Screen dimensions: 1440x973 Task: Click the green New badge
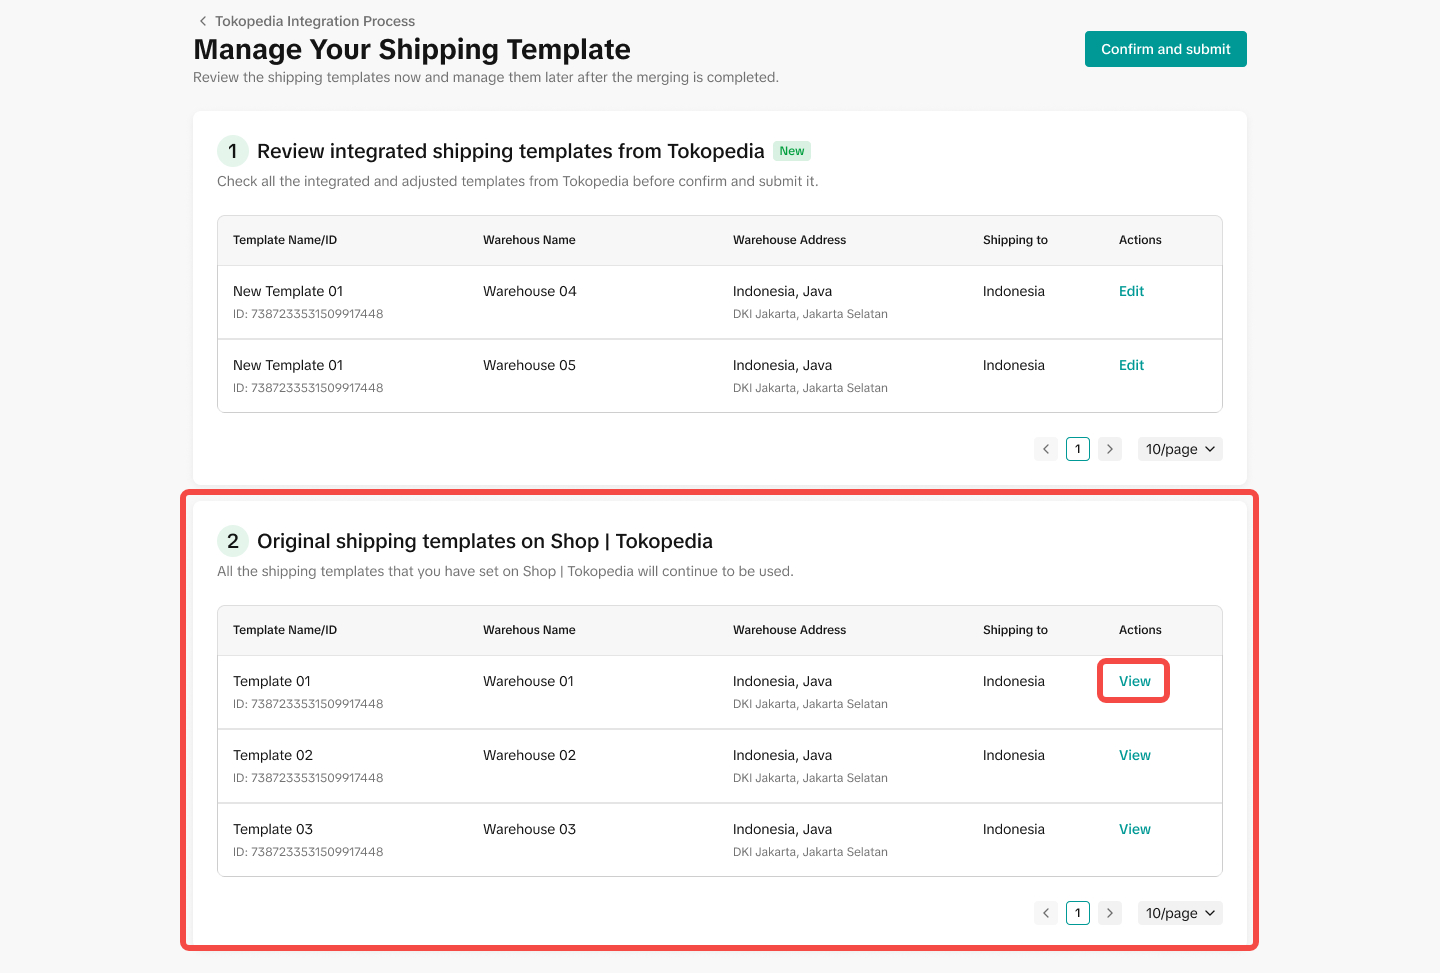(792, 151)
